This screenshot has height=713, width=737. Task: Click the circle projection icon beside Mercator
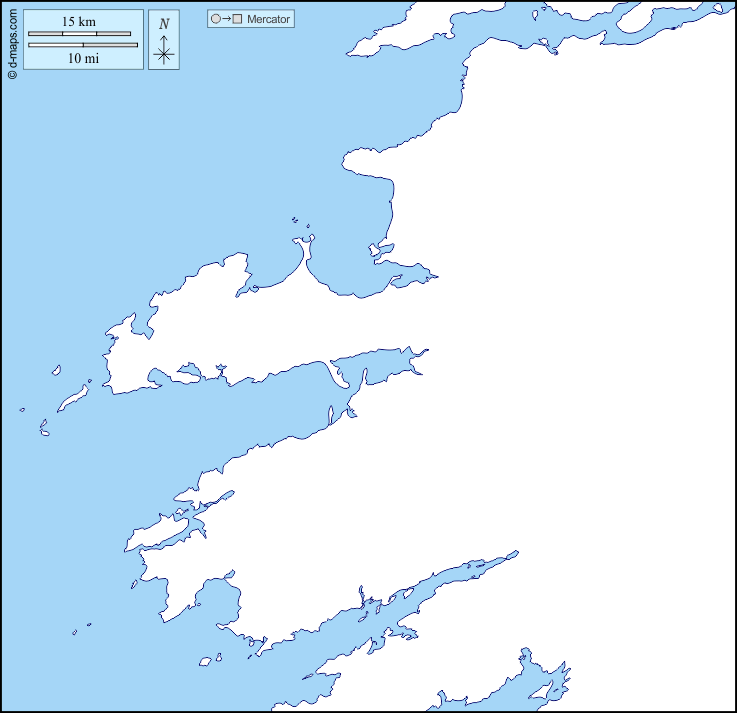pos(215,19)
